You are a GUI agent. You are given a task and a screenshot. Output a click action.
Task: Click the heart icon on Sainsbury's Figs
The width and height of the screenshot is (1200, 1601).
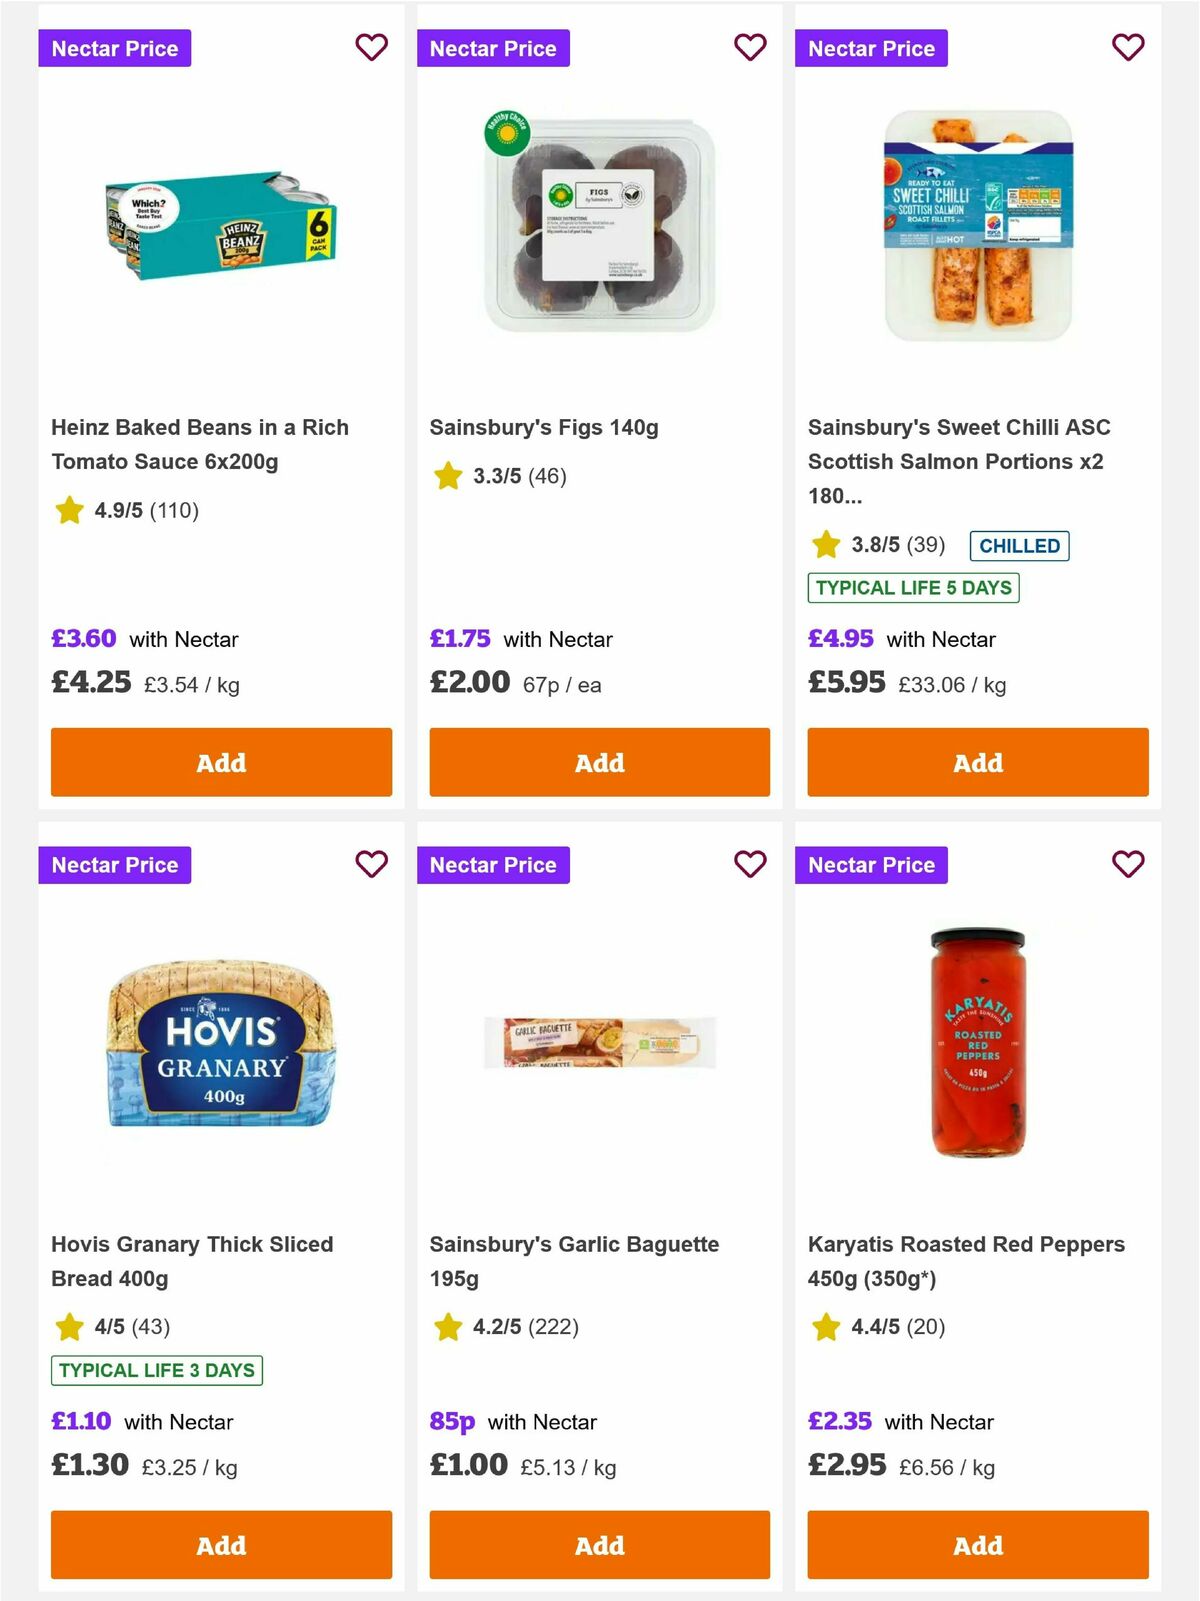point(749,47)
